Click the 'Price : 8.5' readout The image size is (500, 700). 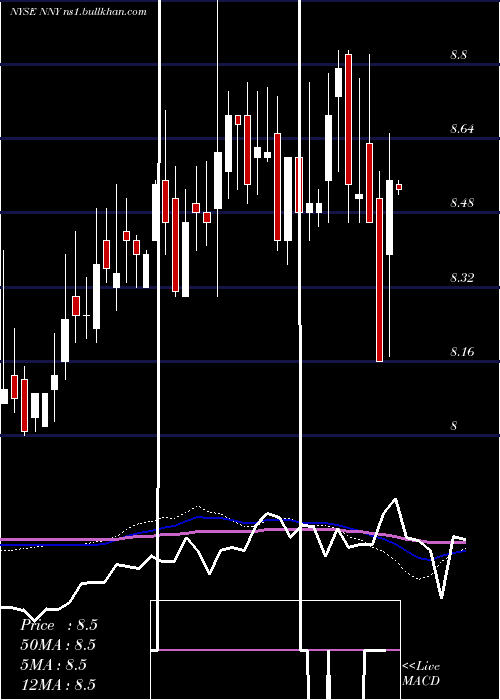pos(58,625)
